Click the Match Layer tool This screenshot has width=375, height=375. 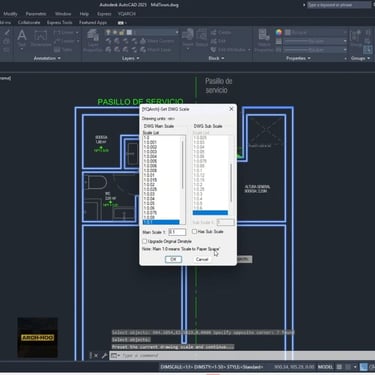(156, 50)
